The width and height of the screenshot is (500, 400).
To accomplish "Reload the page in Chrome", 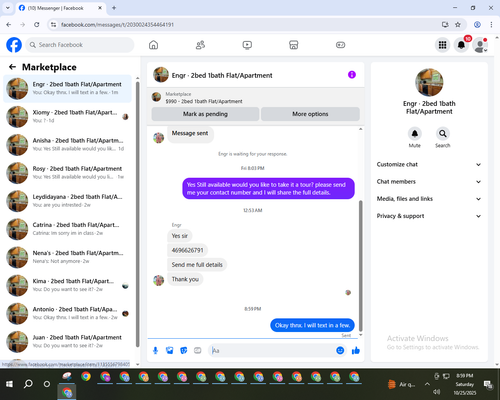I will (37, 25).
